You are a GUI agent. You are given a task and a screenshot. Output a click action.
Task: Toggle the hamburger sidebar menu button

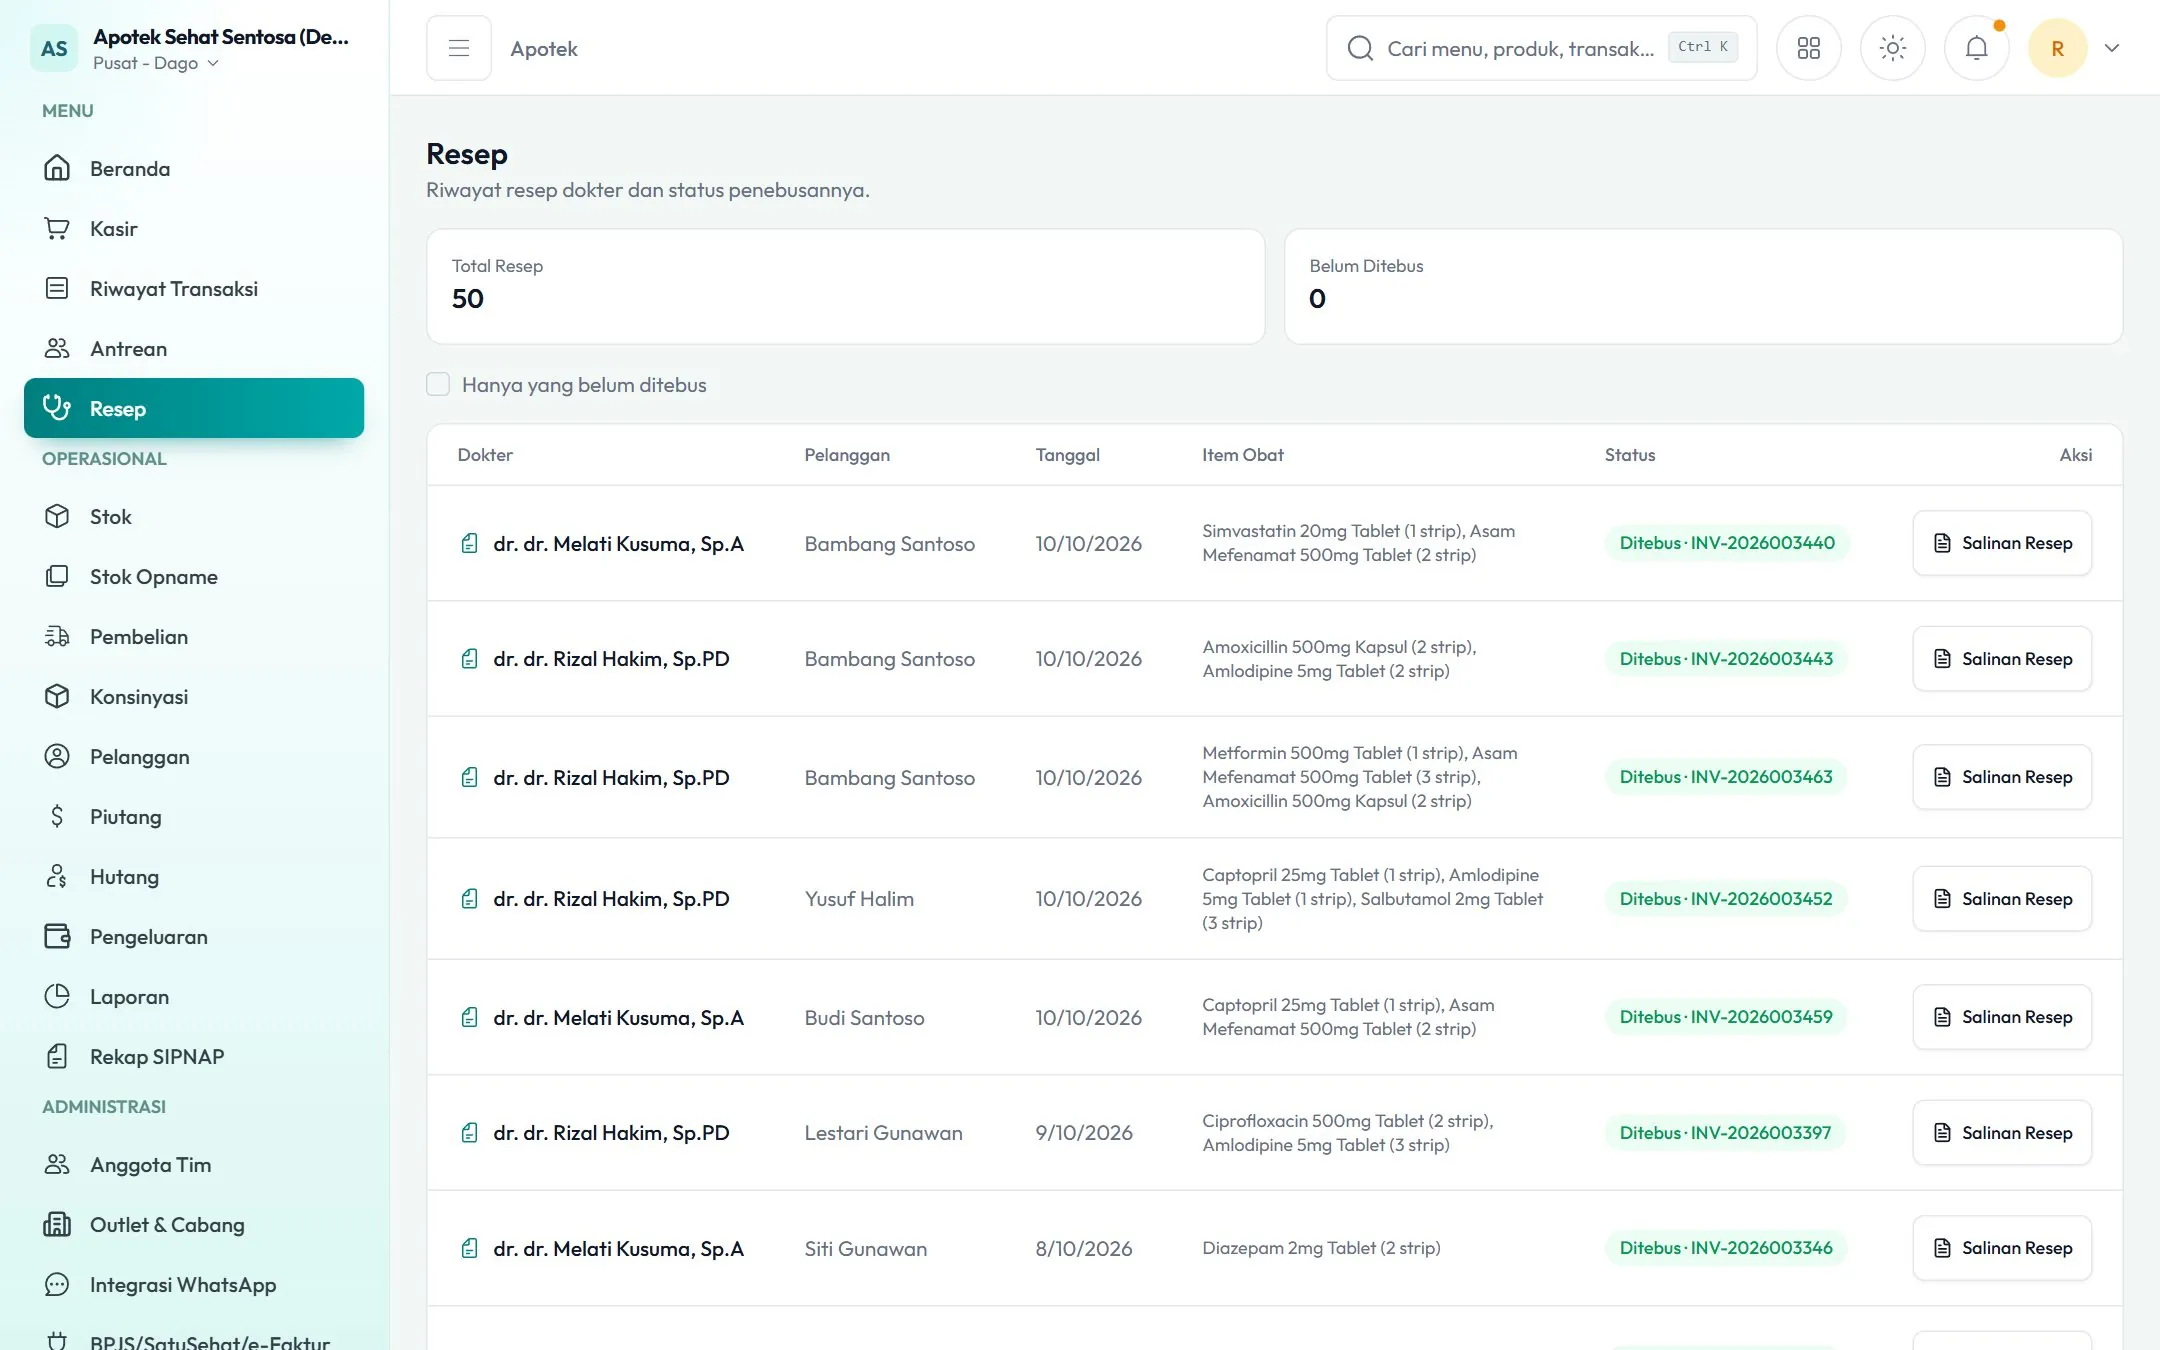point(458,48)
